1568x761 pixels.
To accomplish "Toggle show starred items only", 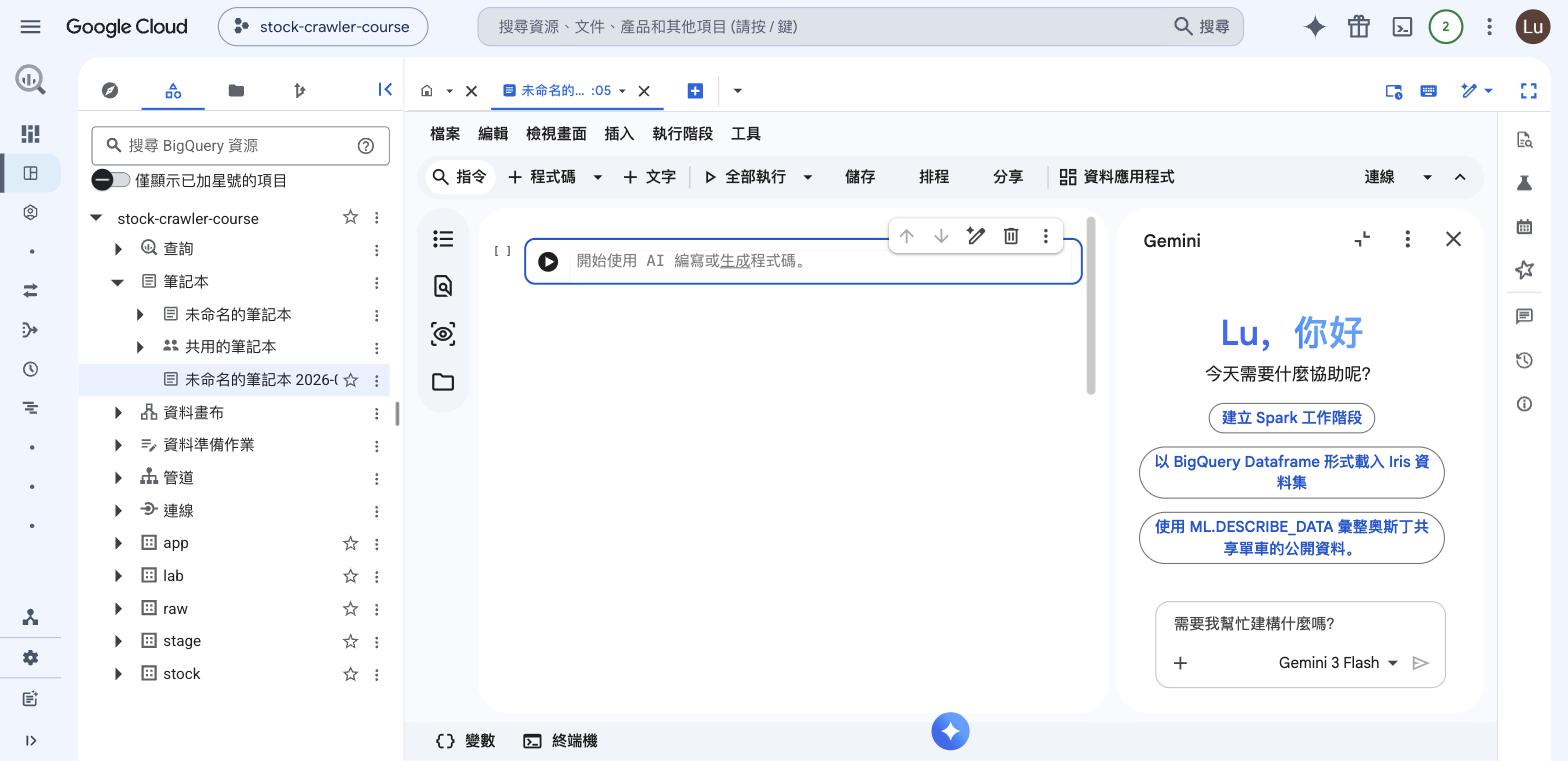I will [x=111, y=180].
